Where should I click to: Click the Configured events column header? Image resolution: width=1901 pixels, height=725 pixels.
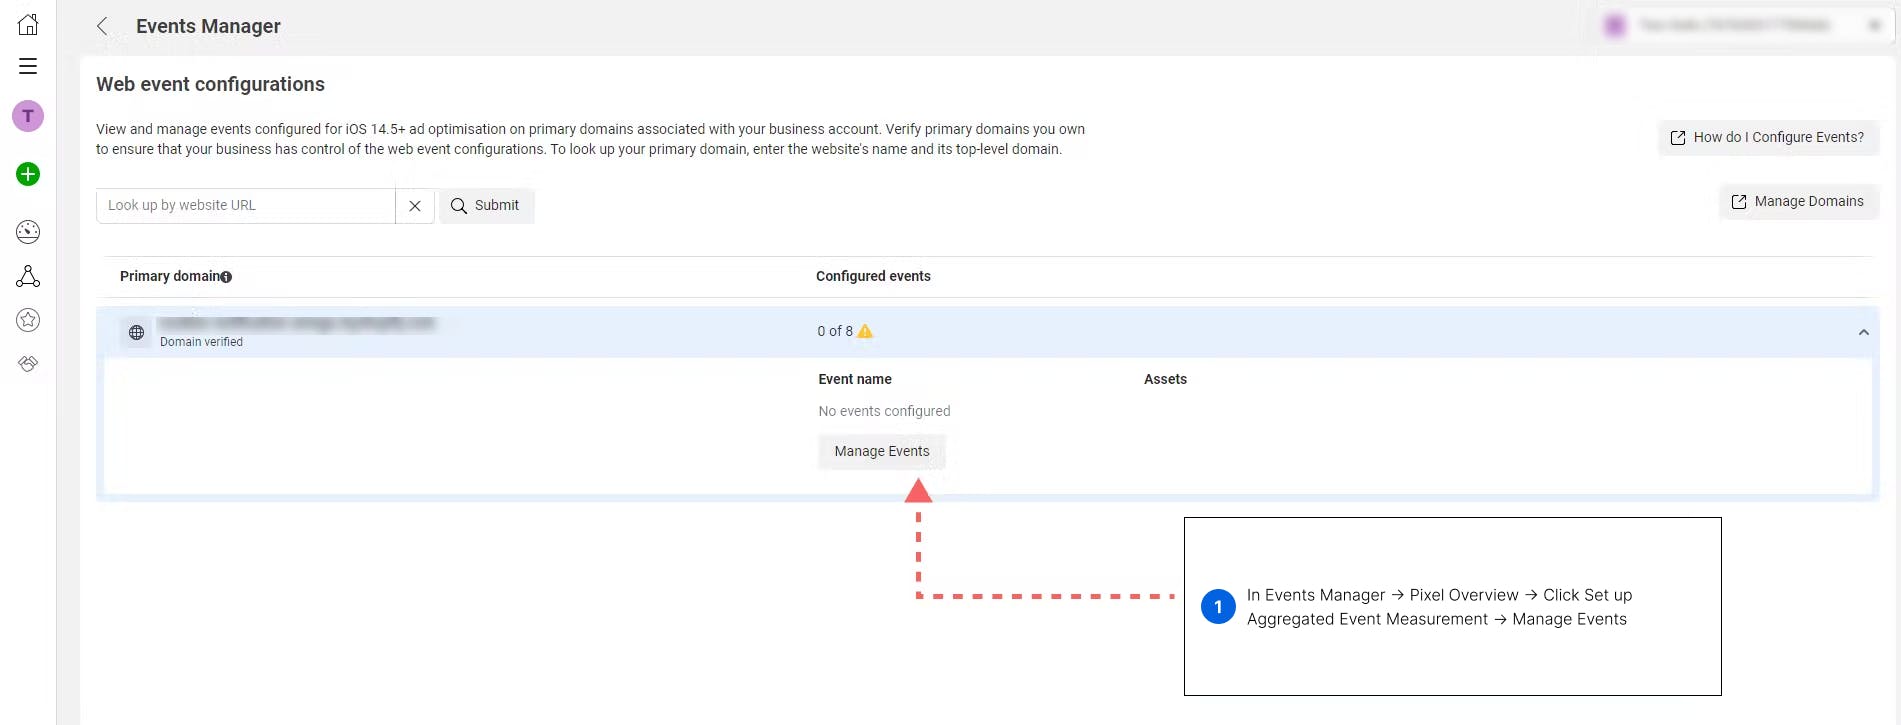coord(873,276)
